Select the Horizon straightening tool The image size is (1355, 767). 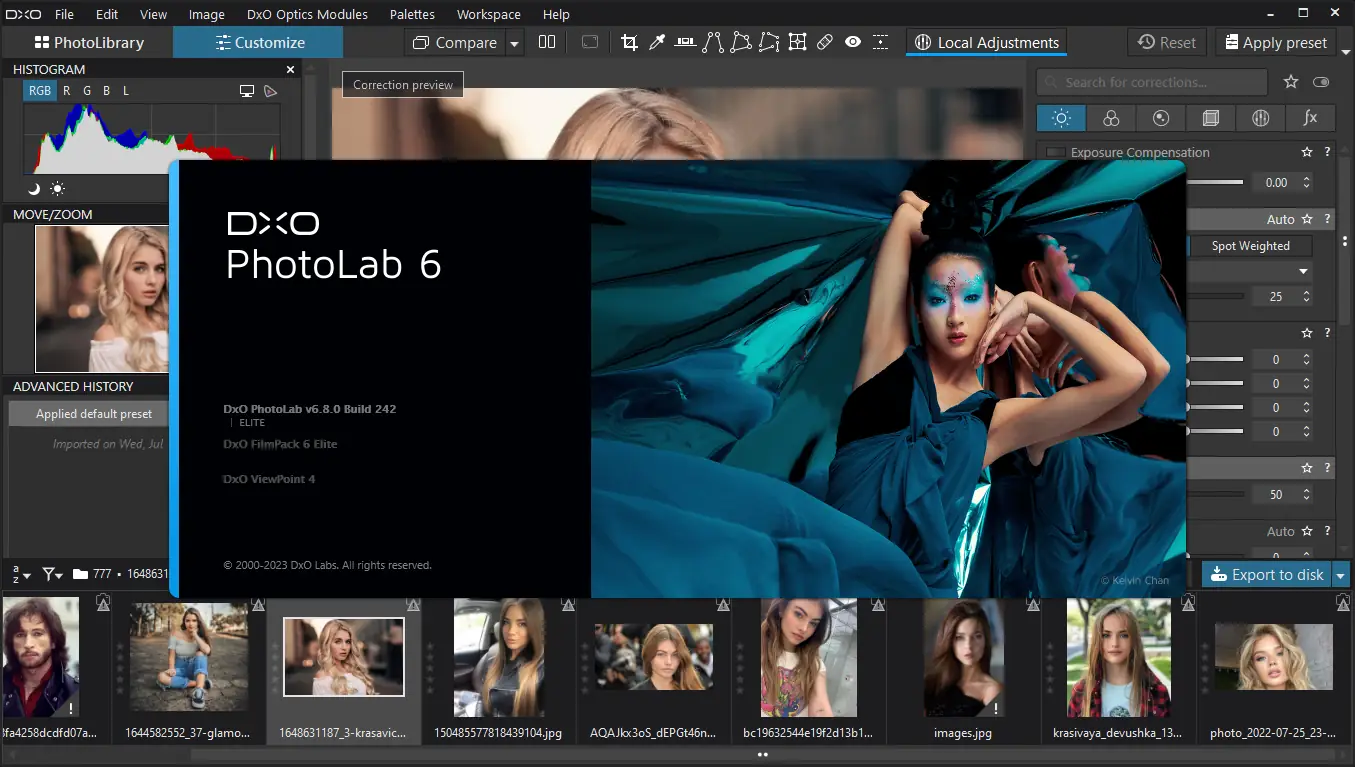(685, 42)
